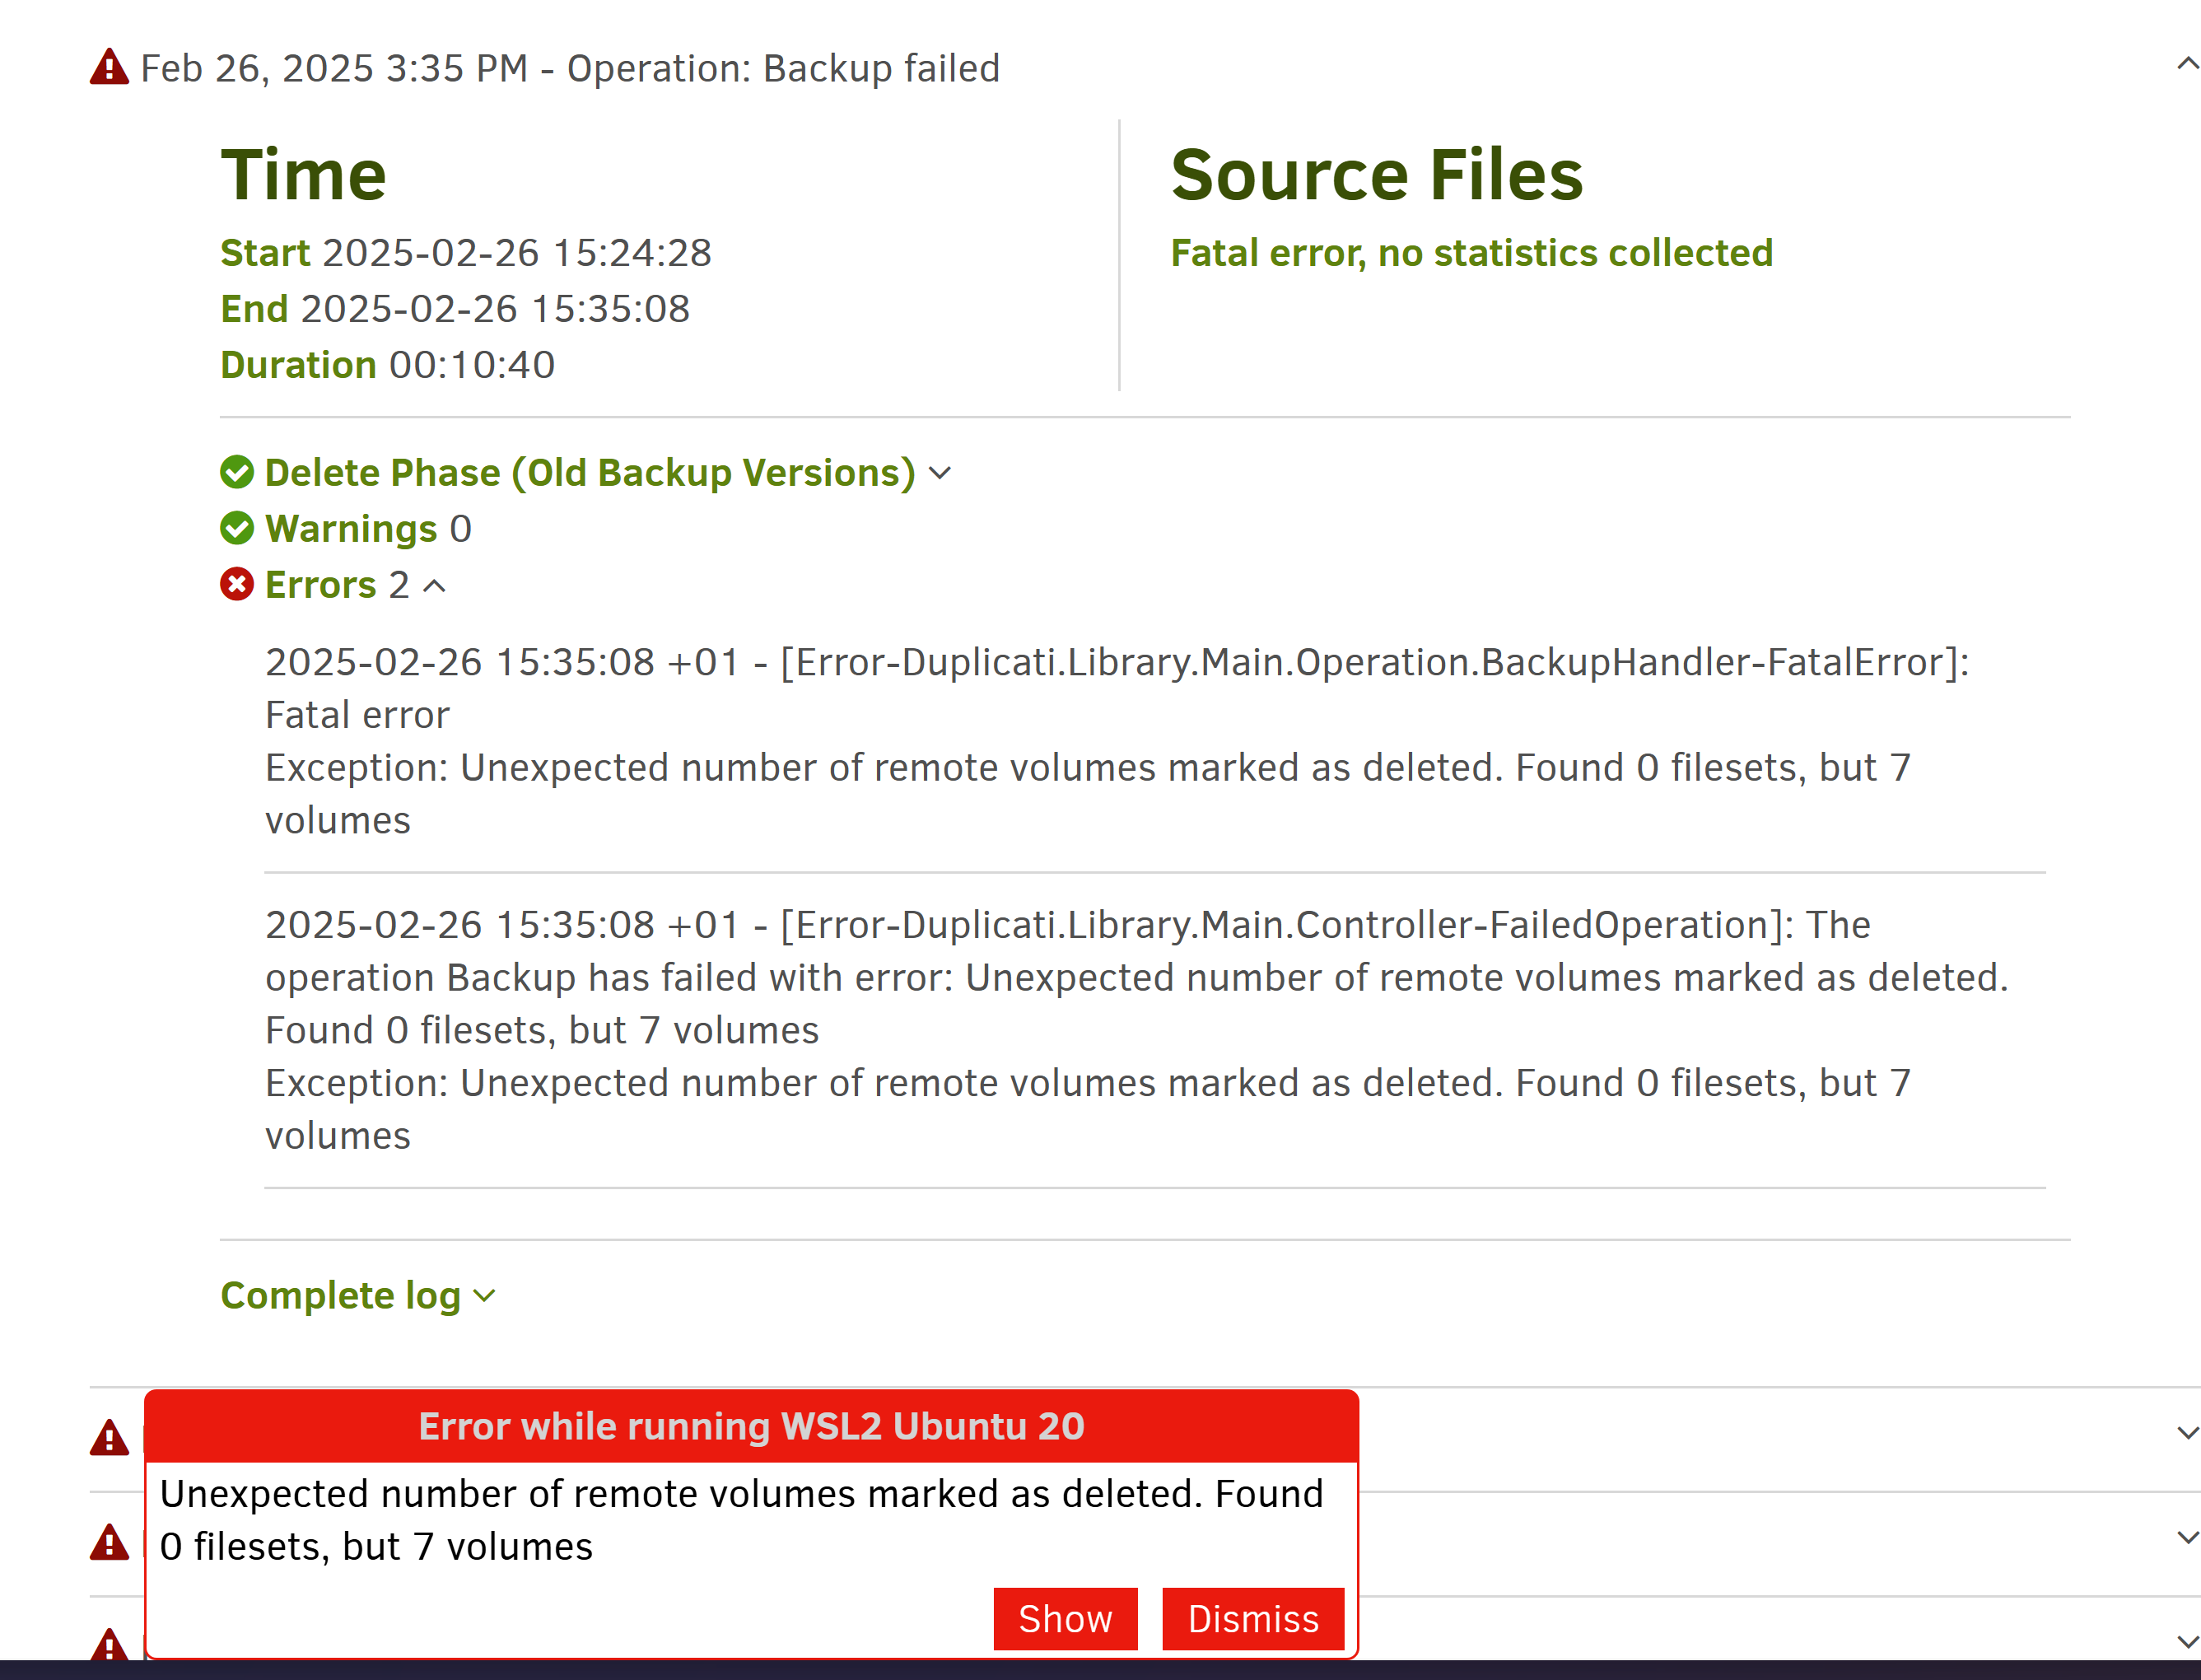Expand Delete Phase (Old Backup Versions) details

click(x=940, y=473)
